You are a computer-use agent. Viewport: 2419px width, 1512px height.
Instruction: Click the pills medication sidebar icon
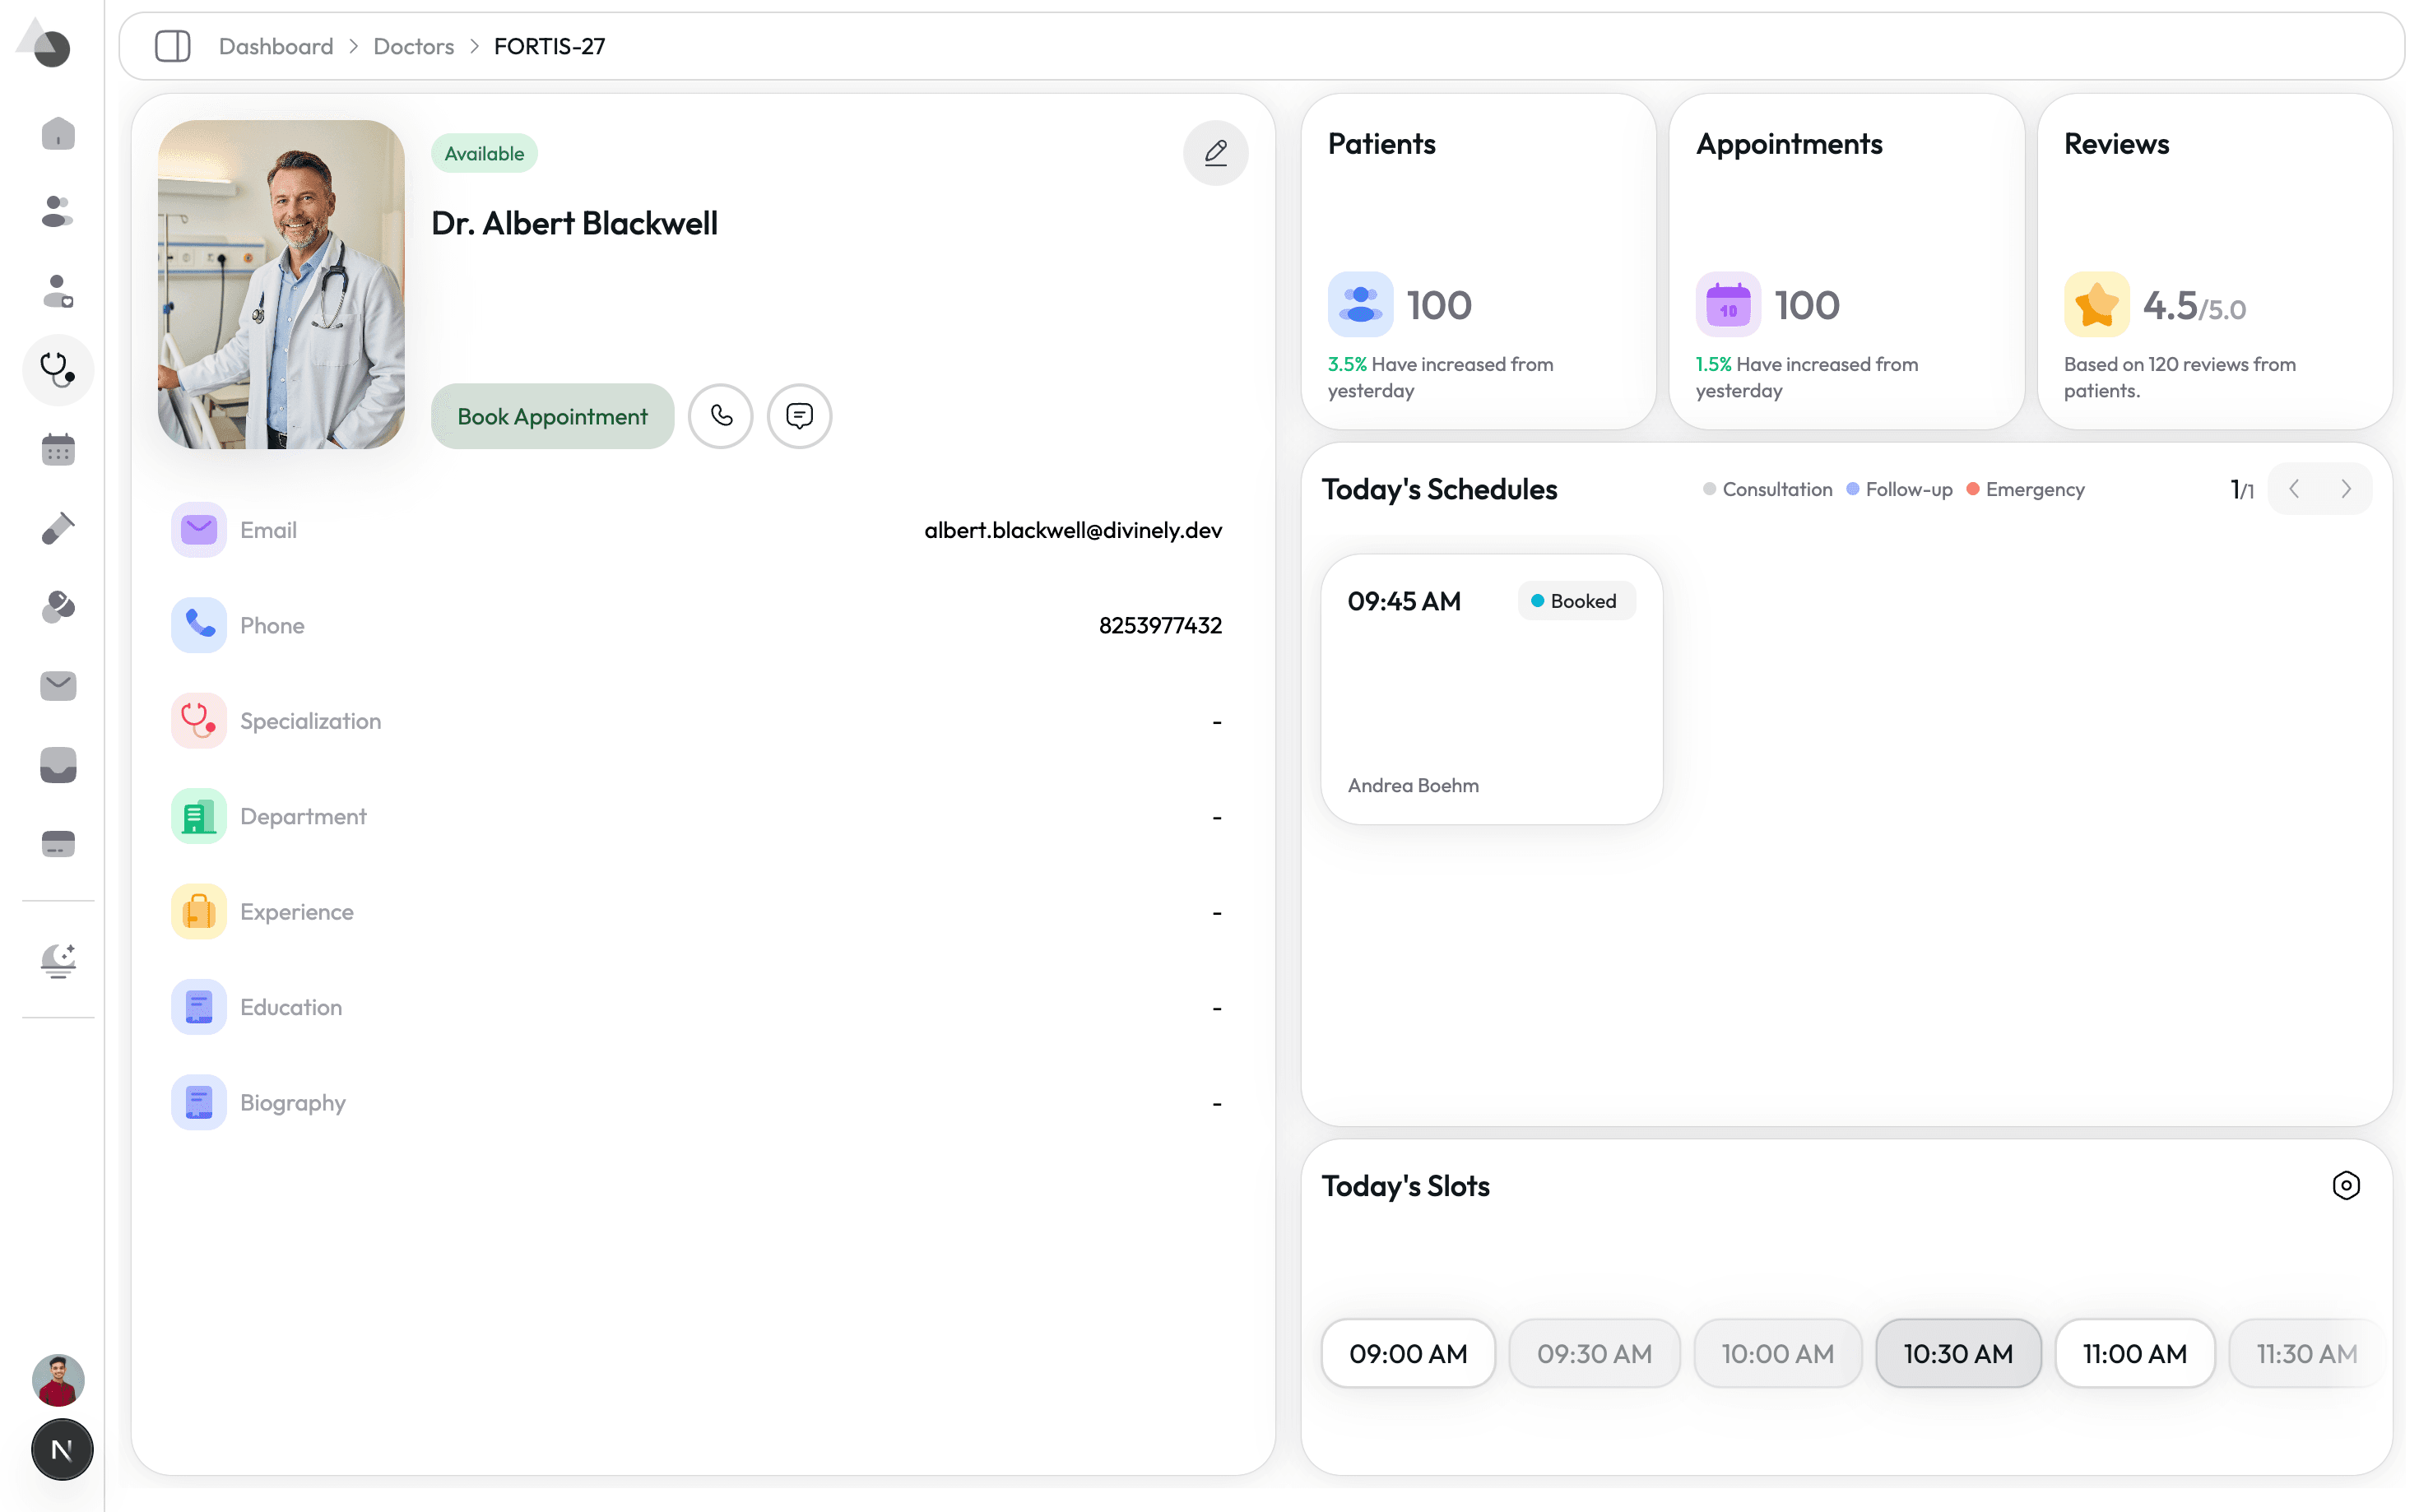coord(58,607)
